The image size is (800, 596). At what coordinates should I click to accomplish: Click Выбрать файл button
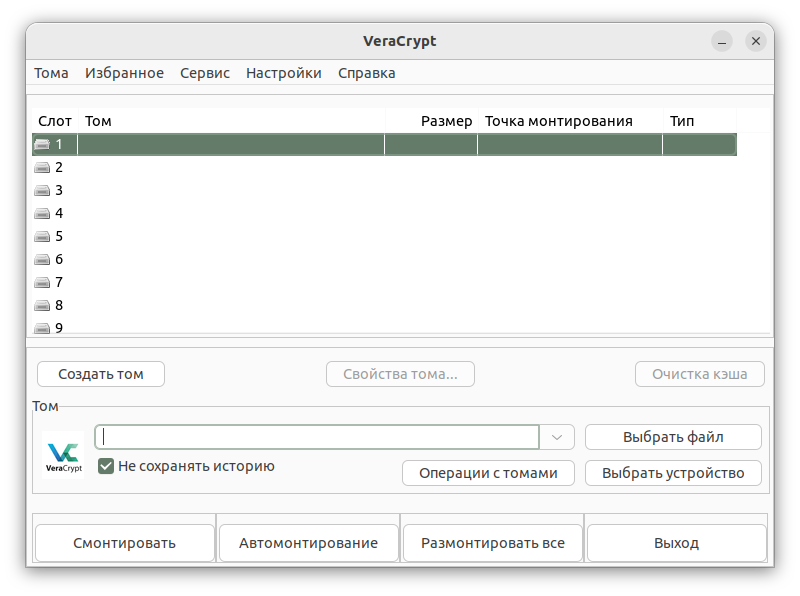pos(673,437)
